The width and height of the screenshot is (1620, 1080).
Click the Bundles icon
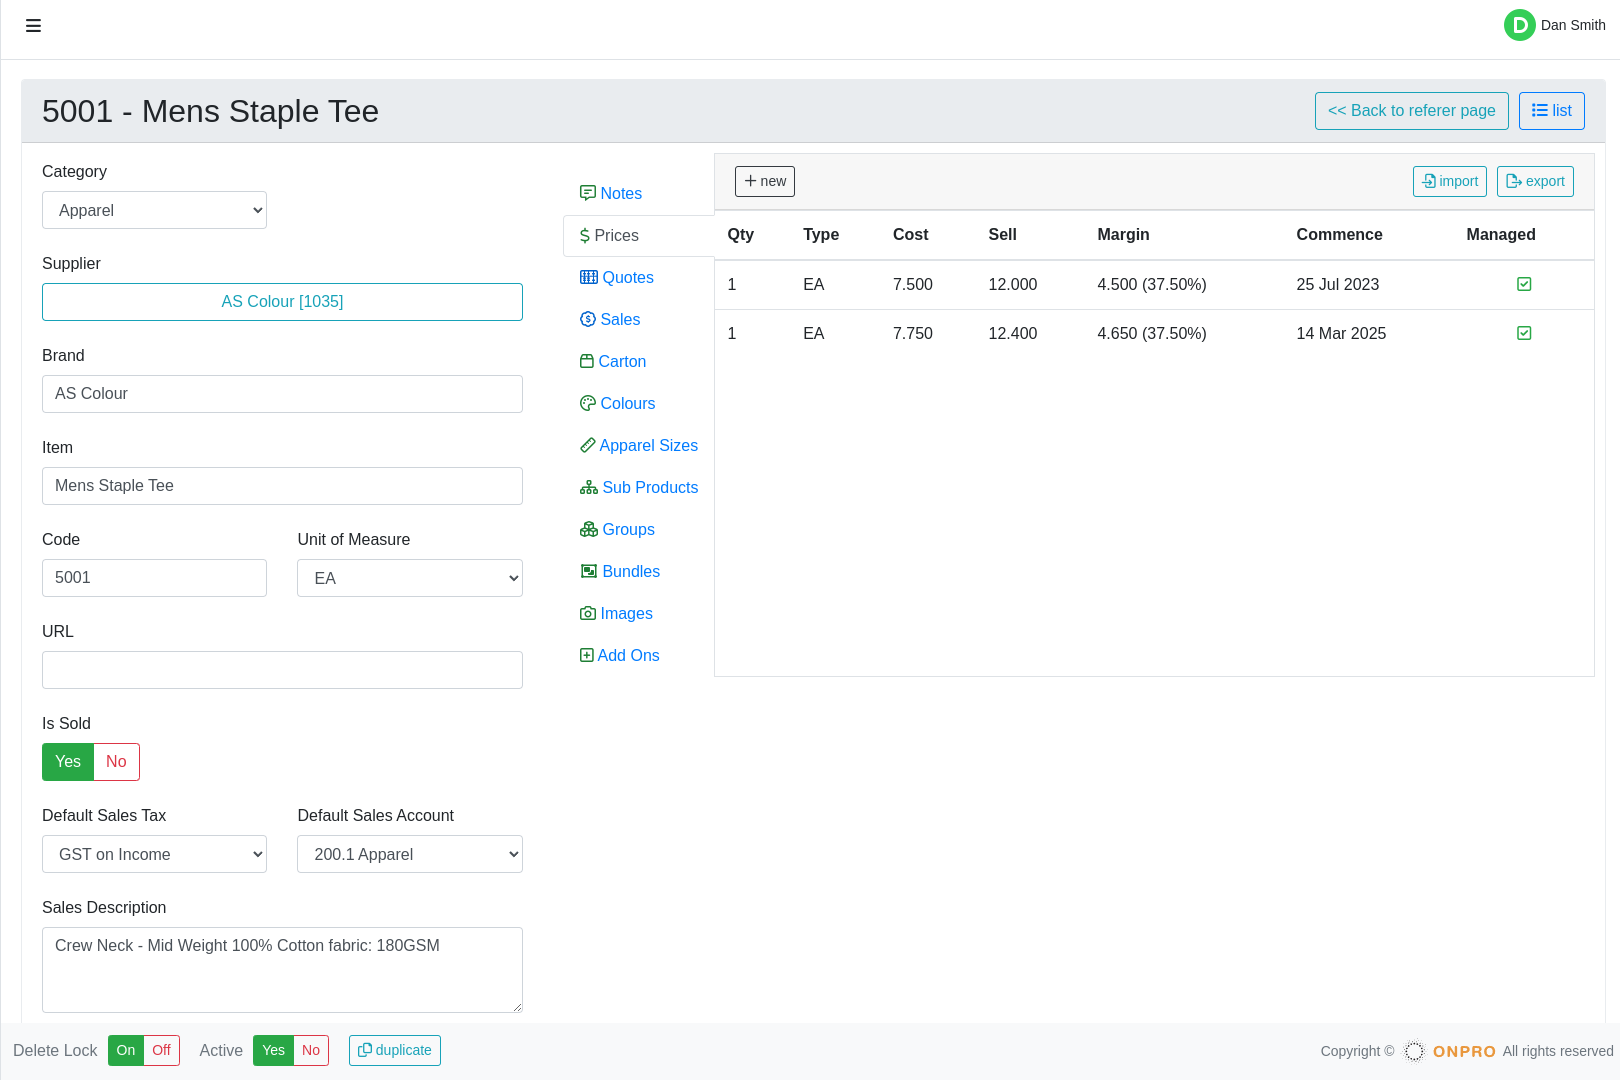click(x=589, y=571)
